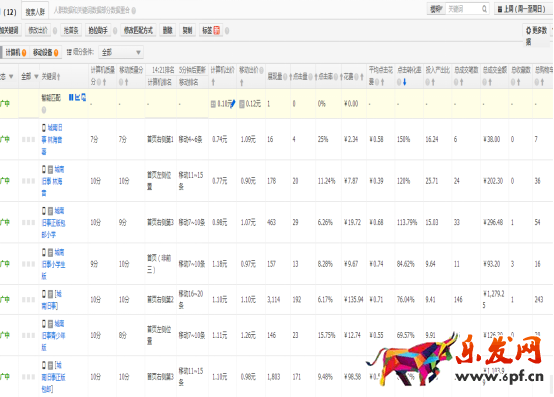
Task: Click the help icon after 标签 button
Action: (227, 31)
